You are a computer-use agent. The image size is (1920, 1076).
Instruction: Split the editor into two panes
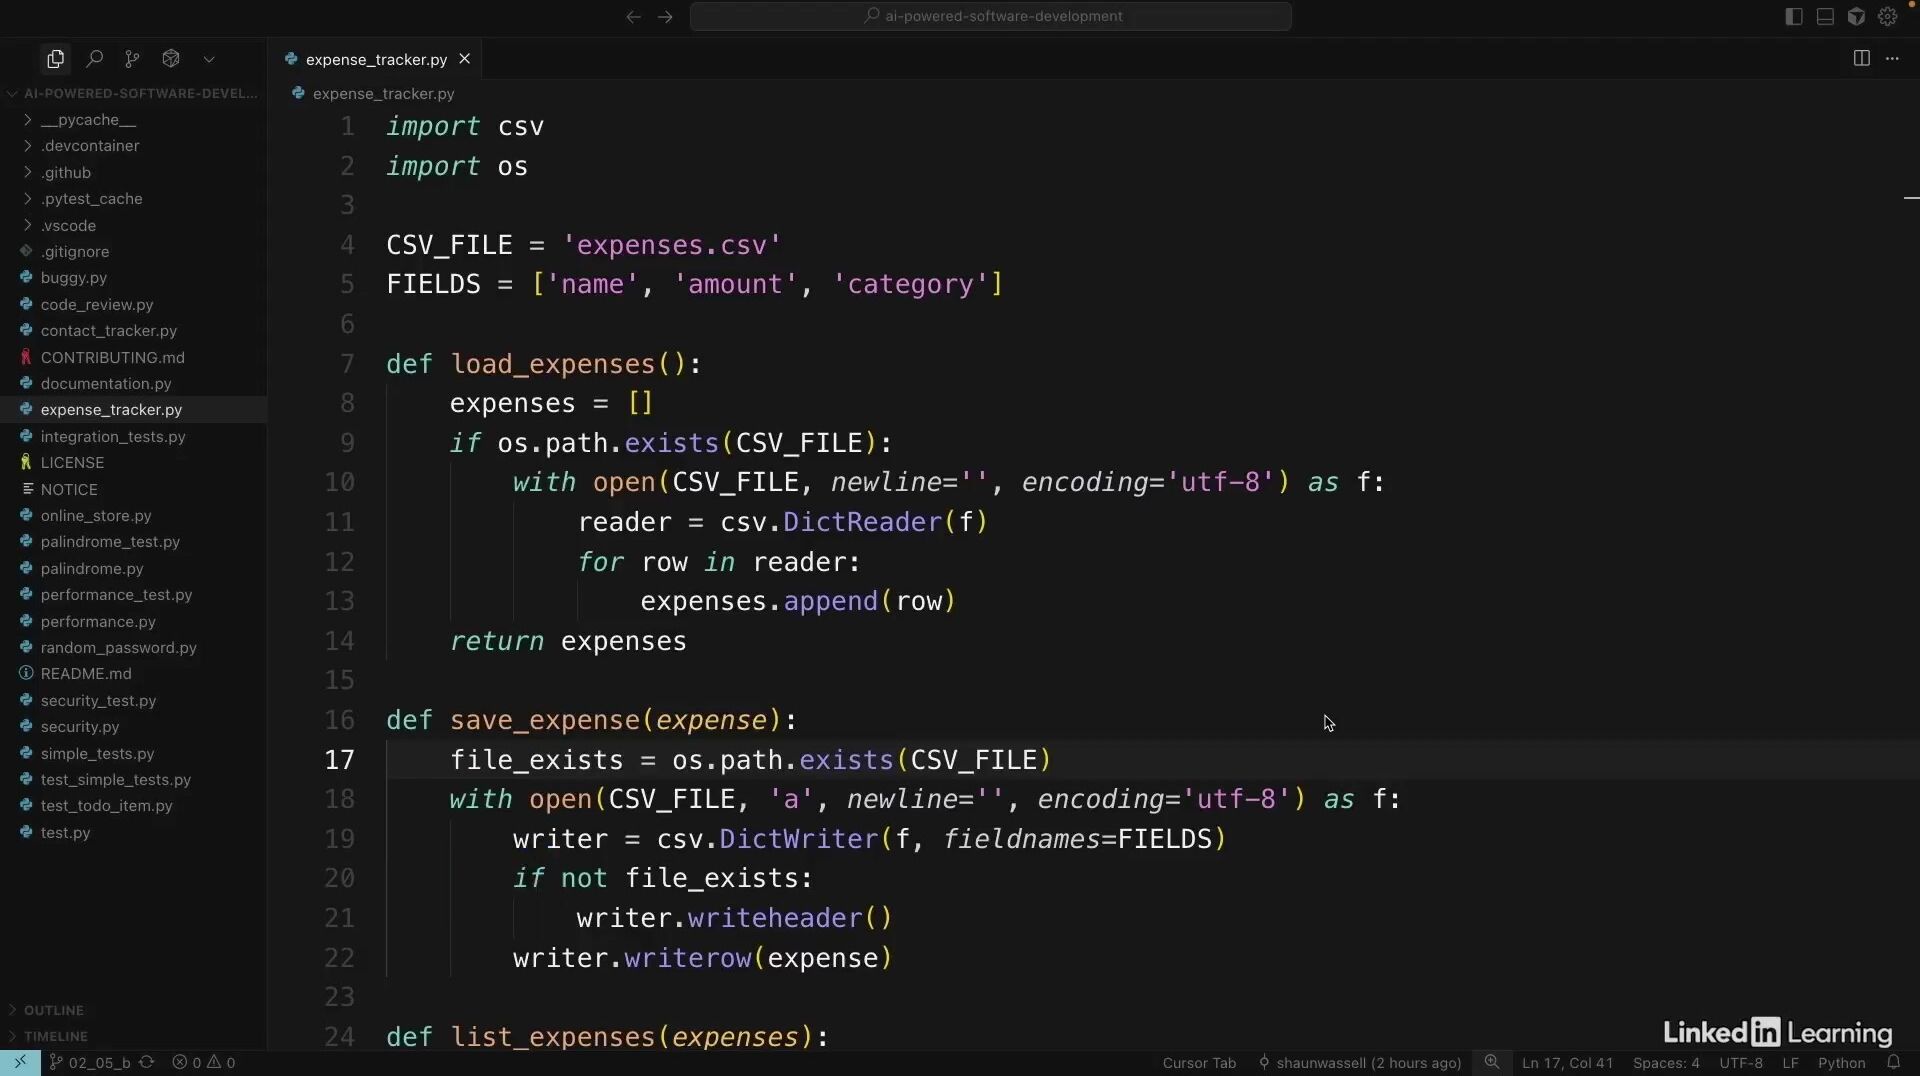(x=1862, y=58)
